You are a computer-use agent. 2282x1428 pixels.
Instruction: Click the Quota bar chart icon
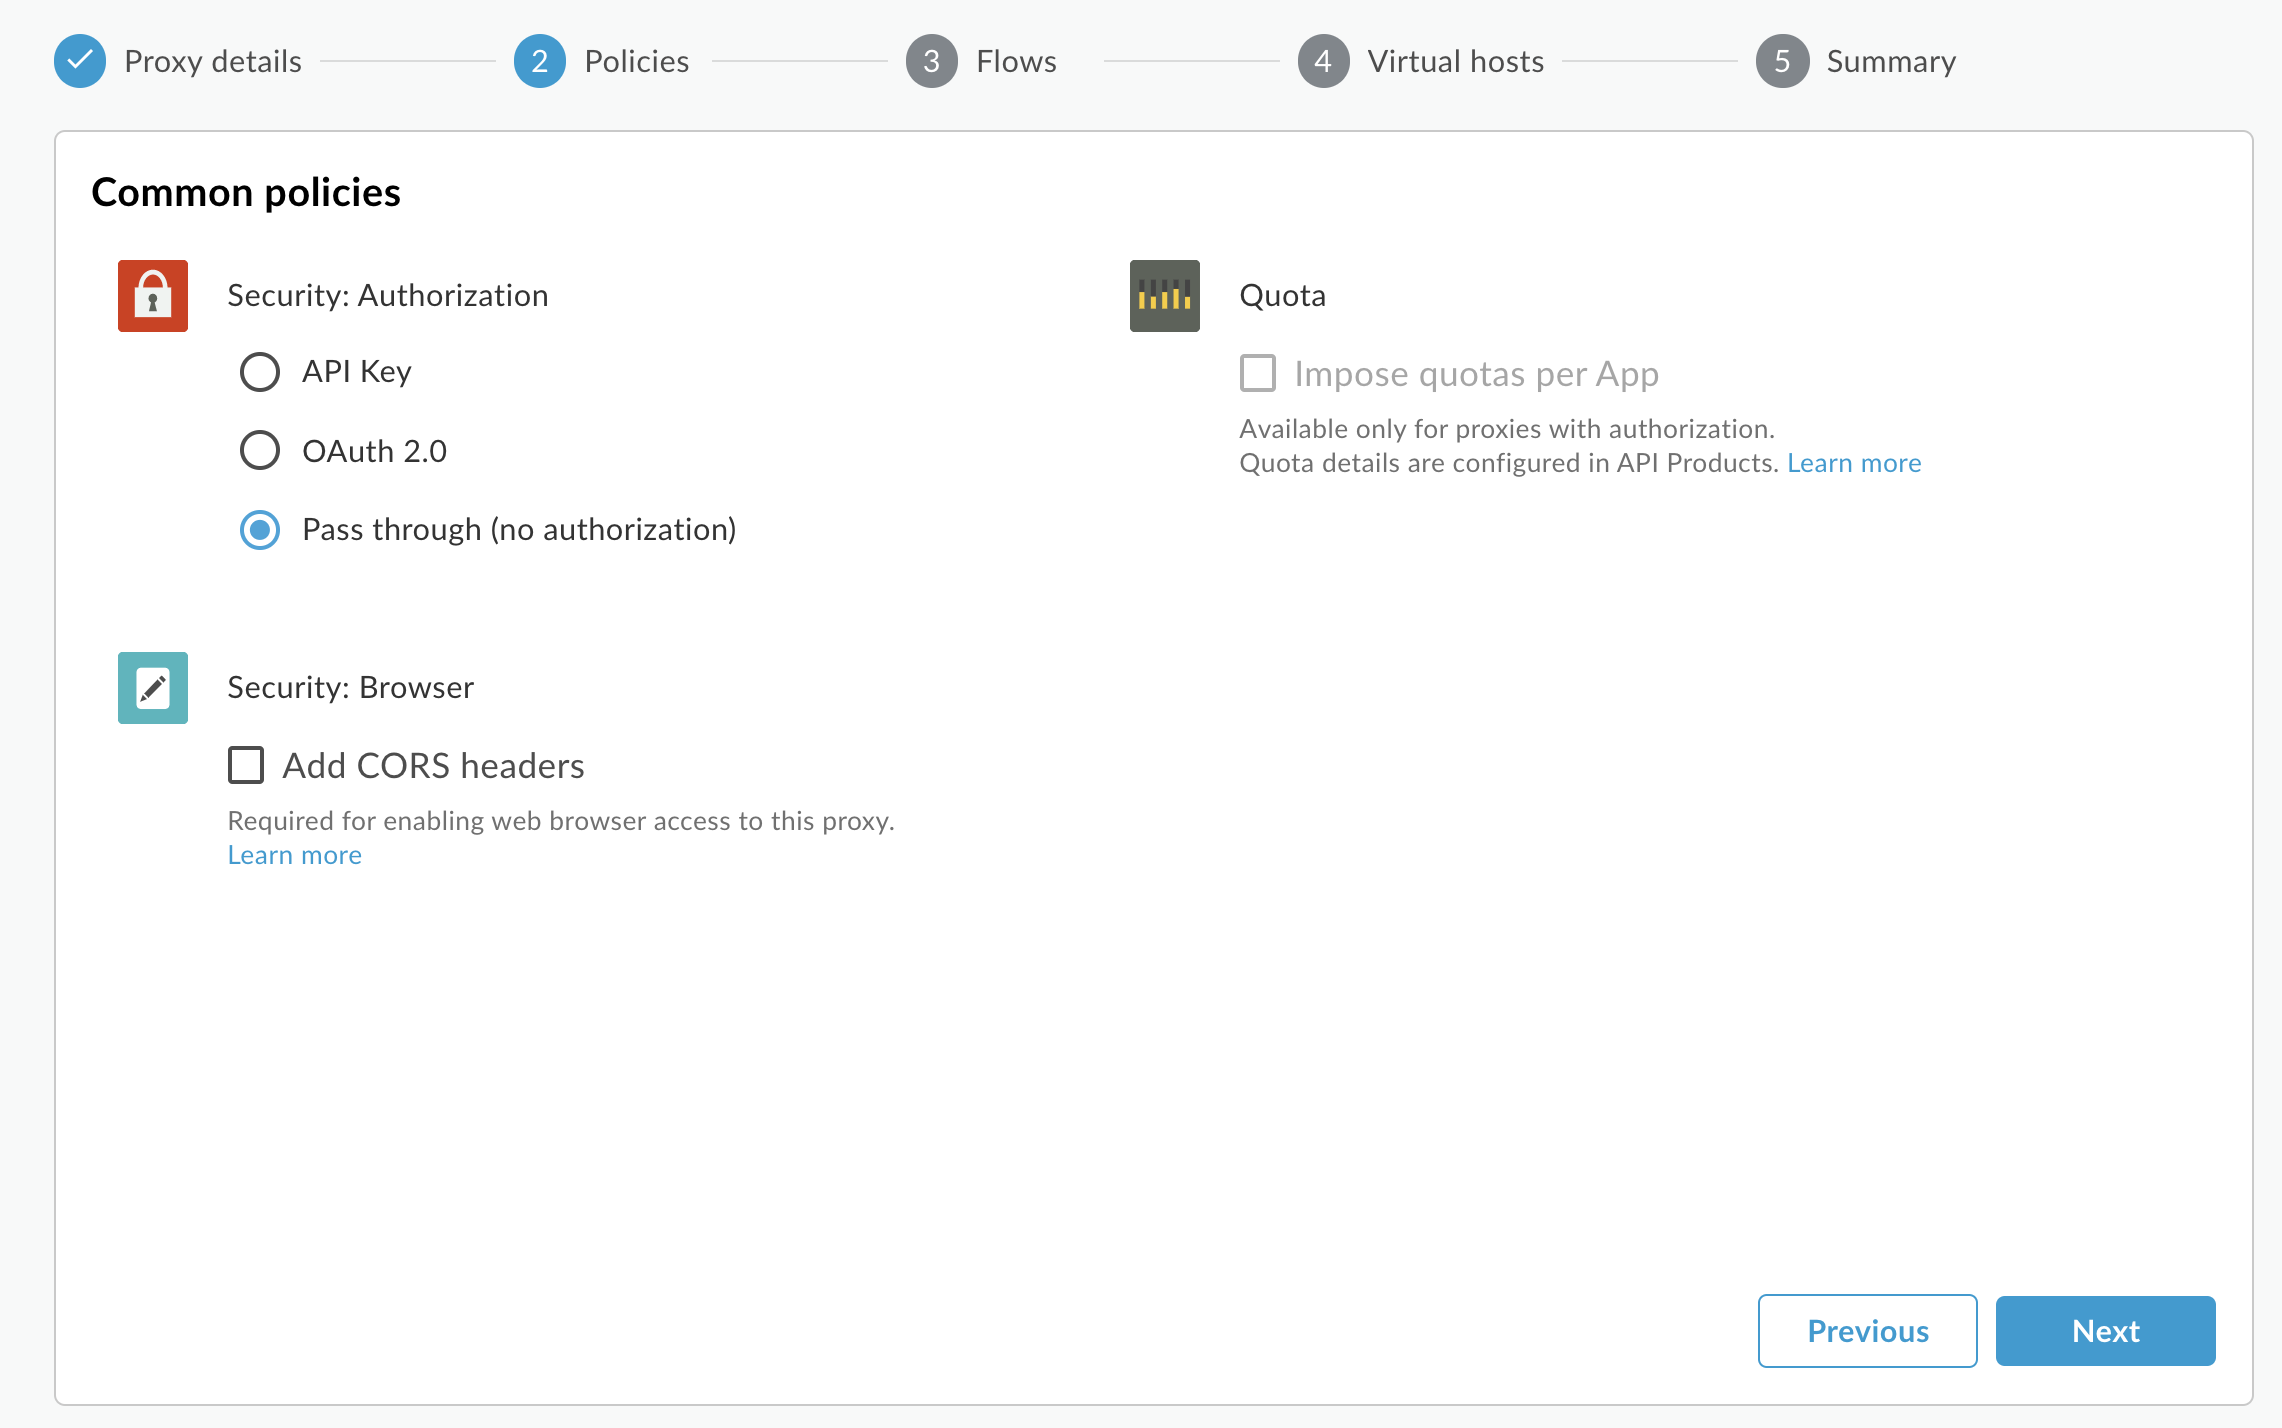pyautogui.click(x=1167, y=294)
